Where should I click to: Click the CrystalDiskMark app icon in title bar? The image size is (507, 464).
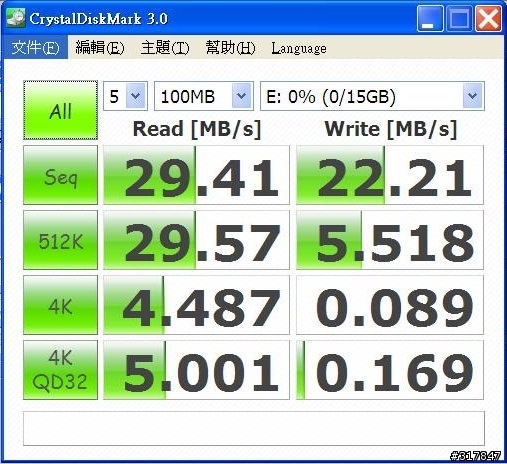coord(16,17)
